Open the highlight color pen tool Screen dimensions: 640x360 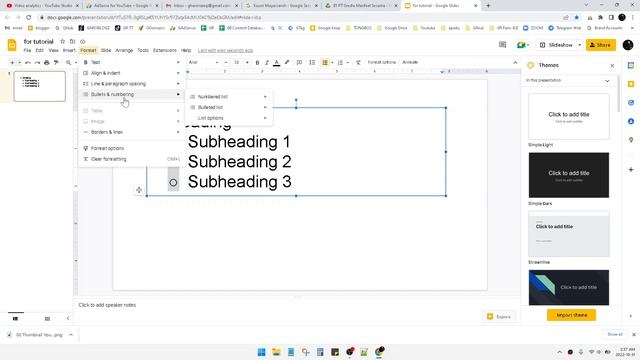tap(287, 62)
